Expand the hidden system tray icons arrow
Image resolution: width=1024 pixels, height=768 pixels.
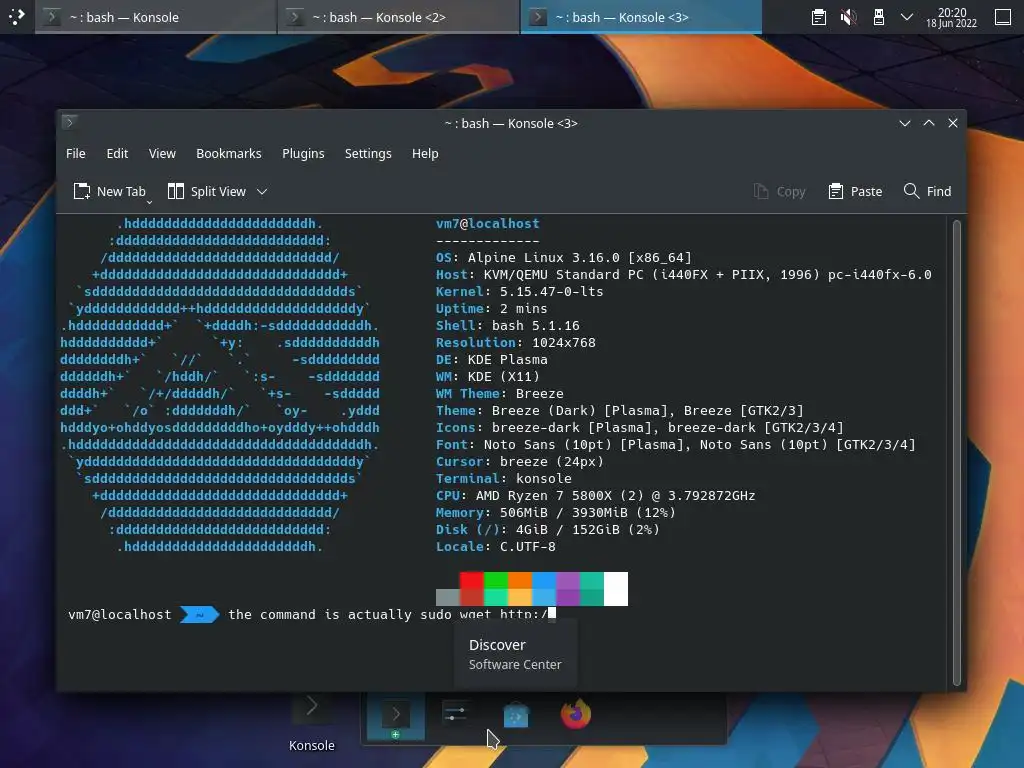click(906, 17)
